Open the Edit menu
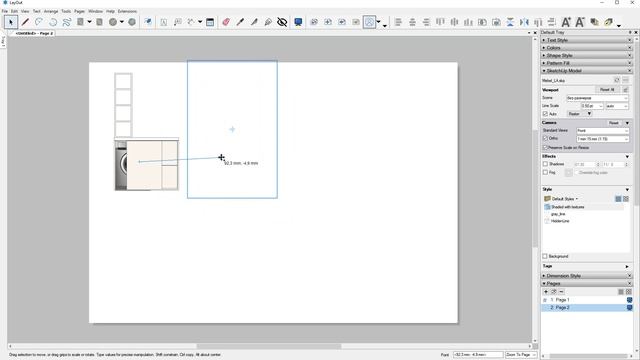This screenshot has height=360, width=640. tap(14, 11)
